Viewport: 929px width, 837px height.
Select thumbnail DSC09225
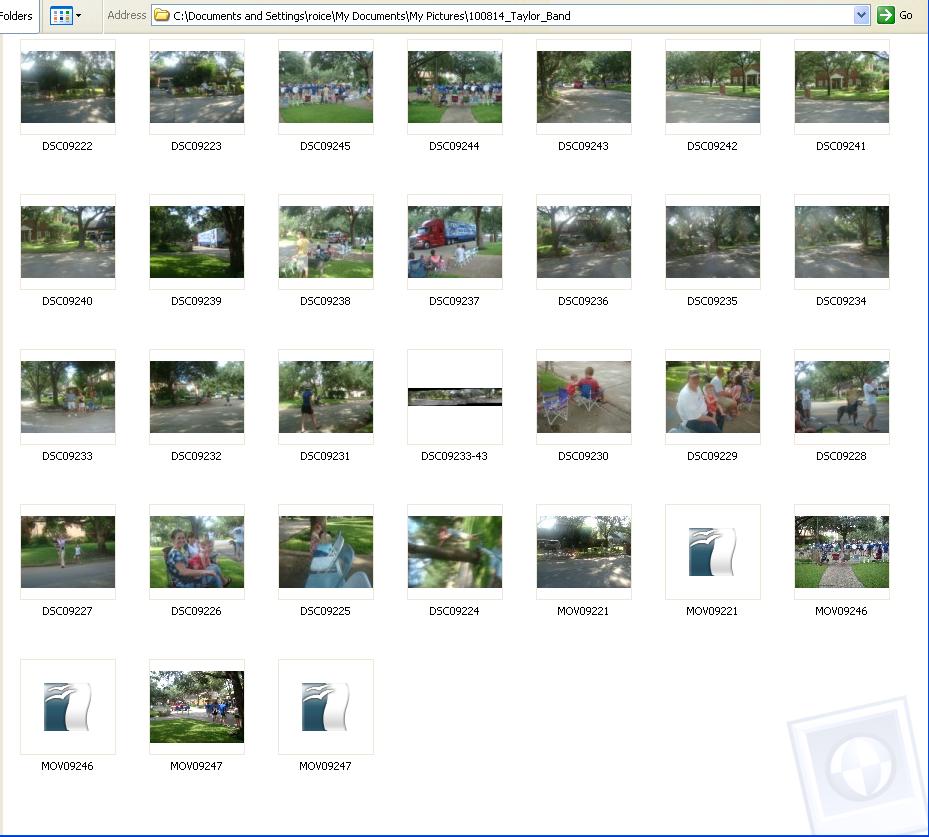click(x=326, y=552)
